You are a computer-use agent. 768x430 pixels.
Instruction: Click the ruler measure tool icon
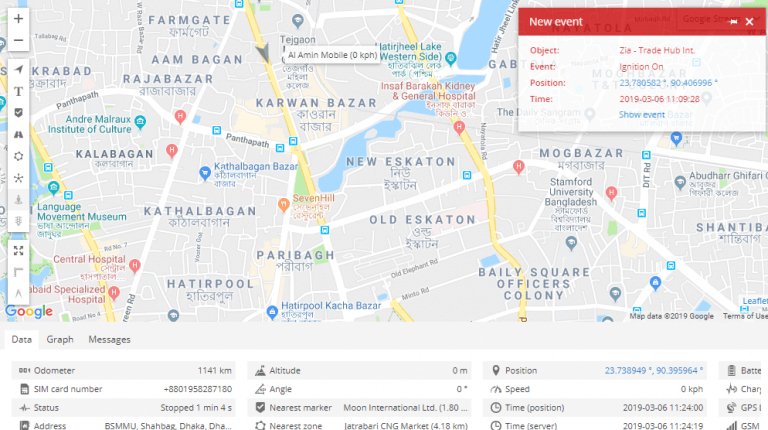tap(18, 272)
